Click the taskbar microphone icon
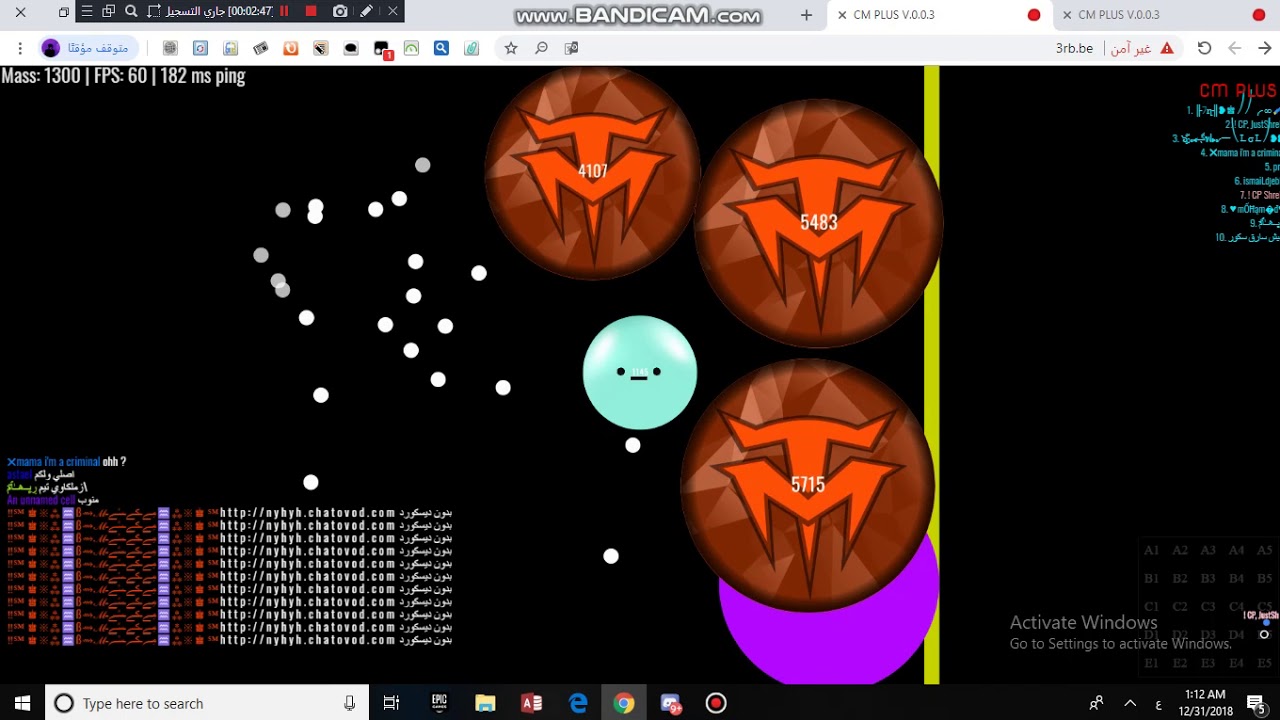The height and width of the screenshot is (720, 1280). pyautogui.click(x=349, y=703)
